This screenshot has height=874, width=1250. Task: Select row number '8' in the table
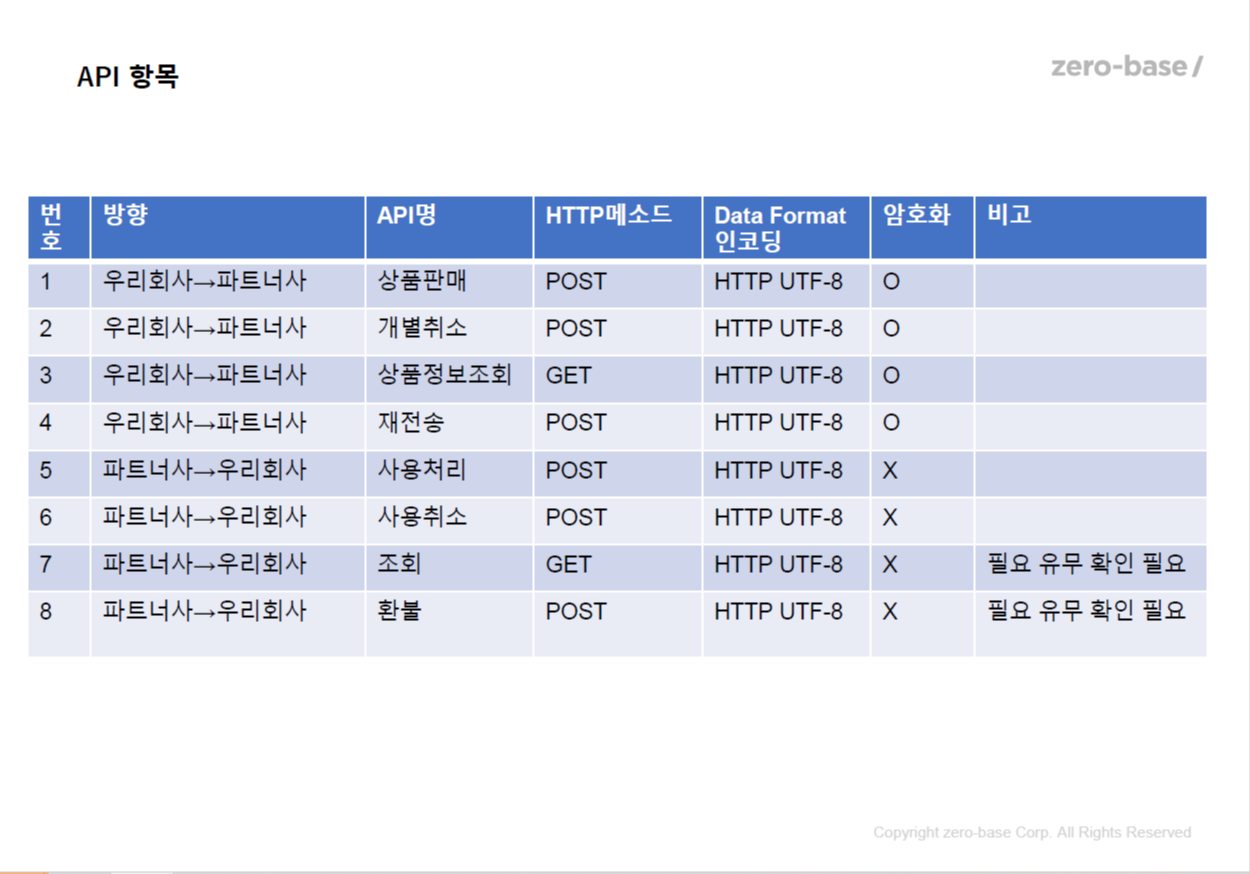pos(59,623)
